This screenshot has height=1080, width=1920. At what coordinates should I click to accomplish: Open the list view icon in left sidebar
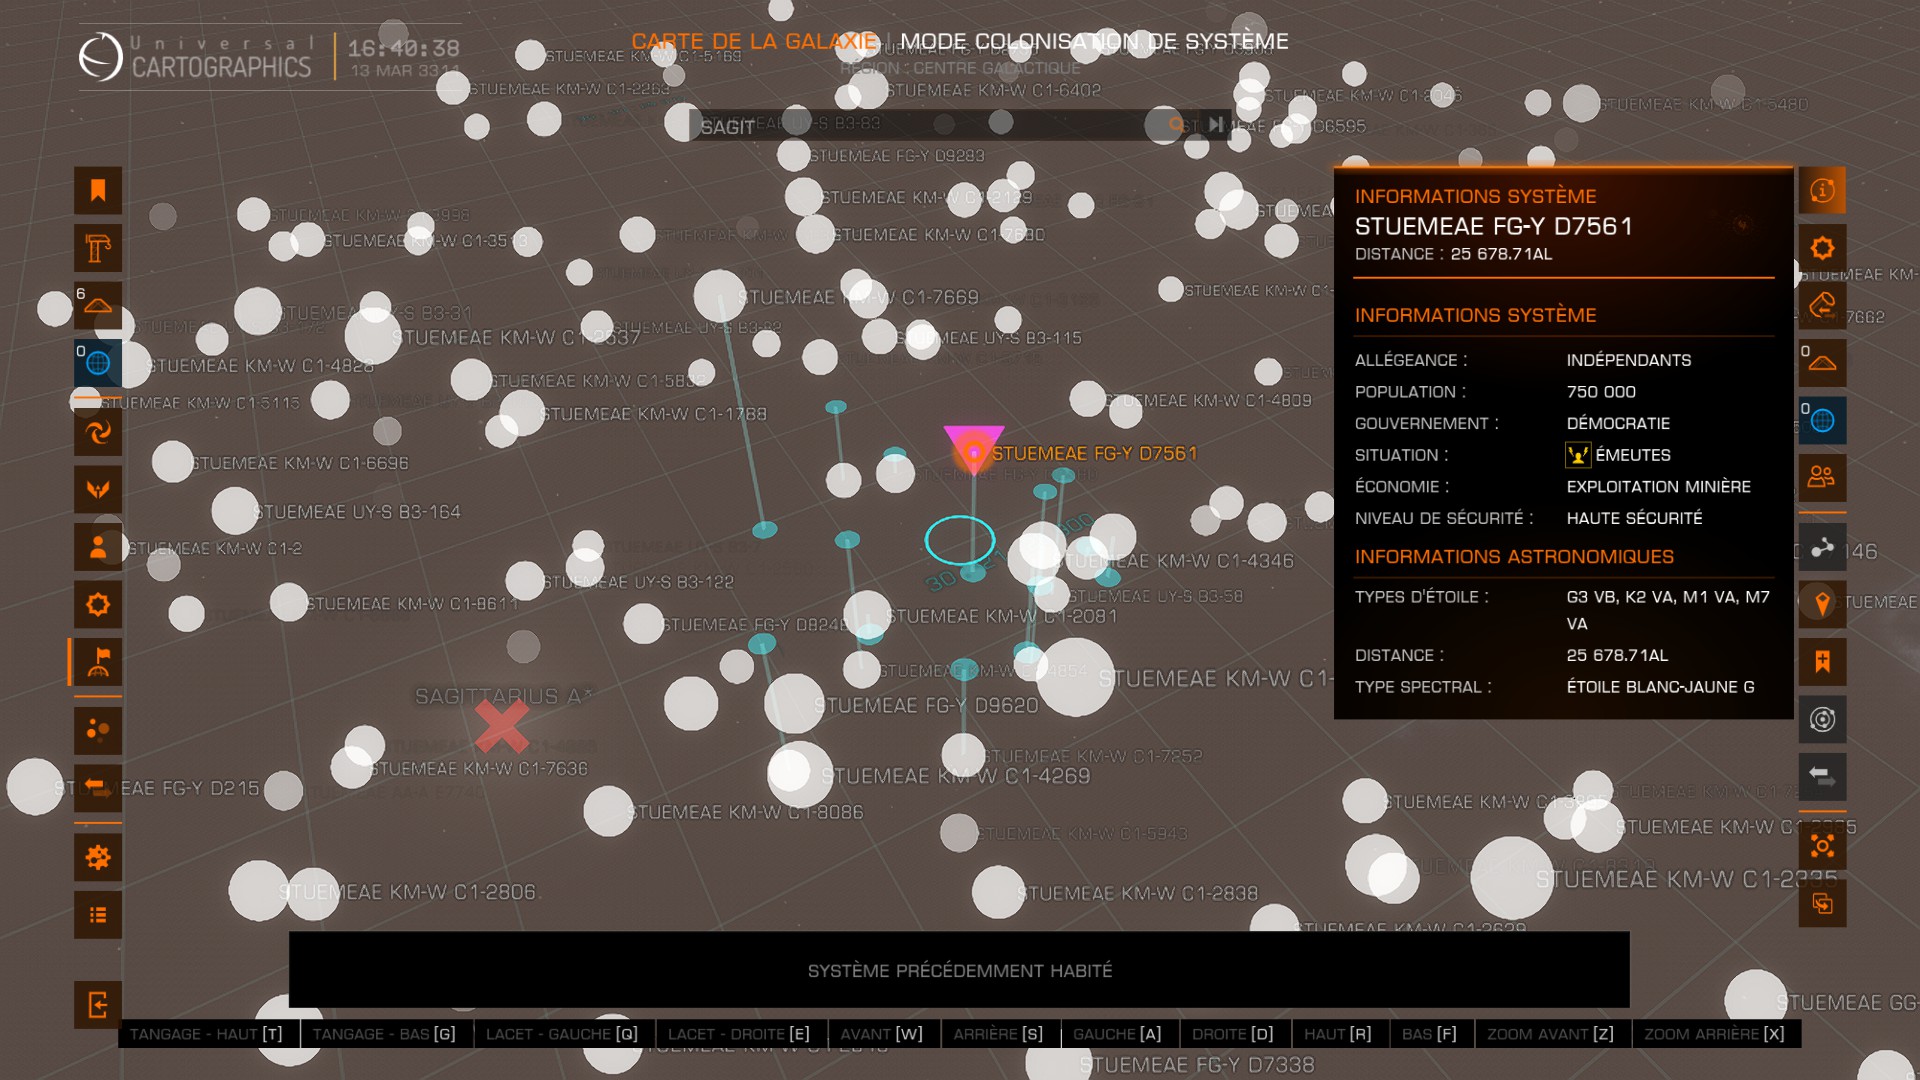coord(98,915)
